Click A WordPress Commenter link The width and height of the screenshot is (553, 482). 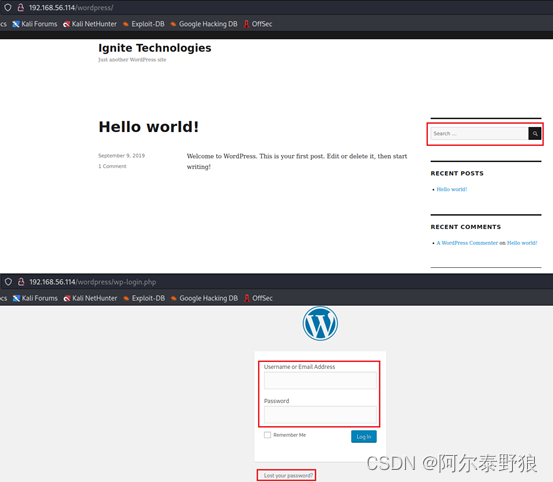[x=467, y=243]
